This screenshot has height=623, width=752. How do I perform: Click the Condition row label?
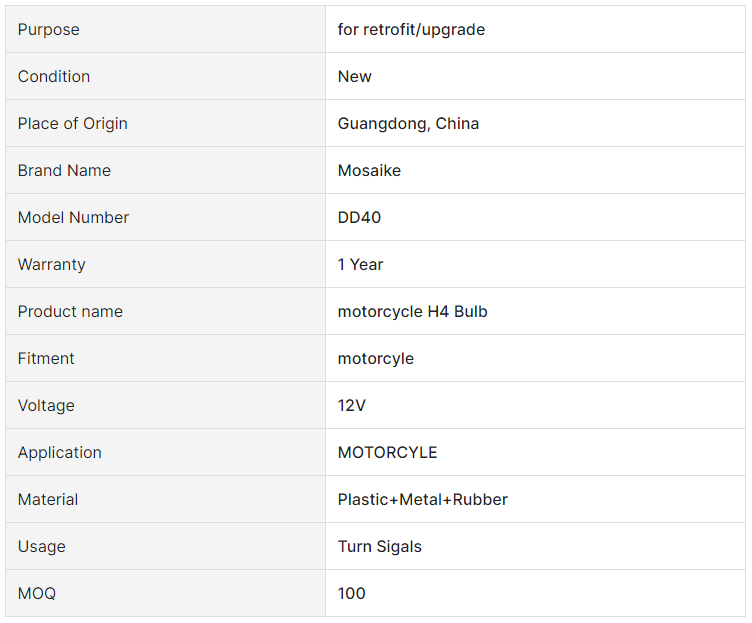(54, 76)
